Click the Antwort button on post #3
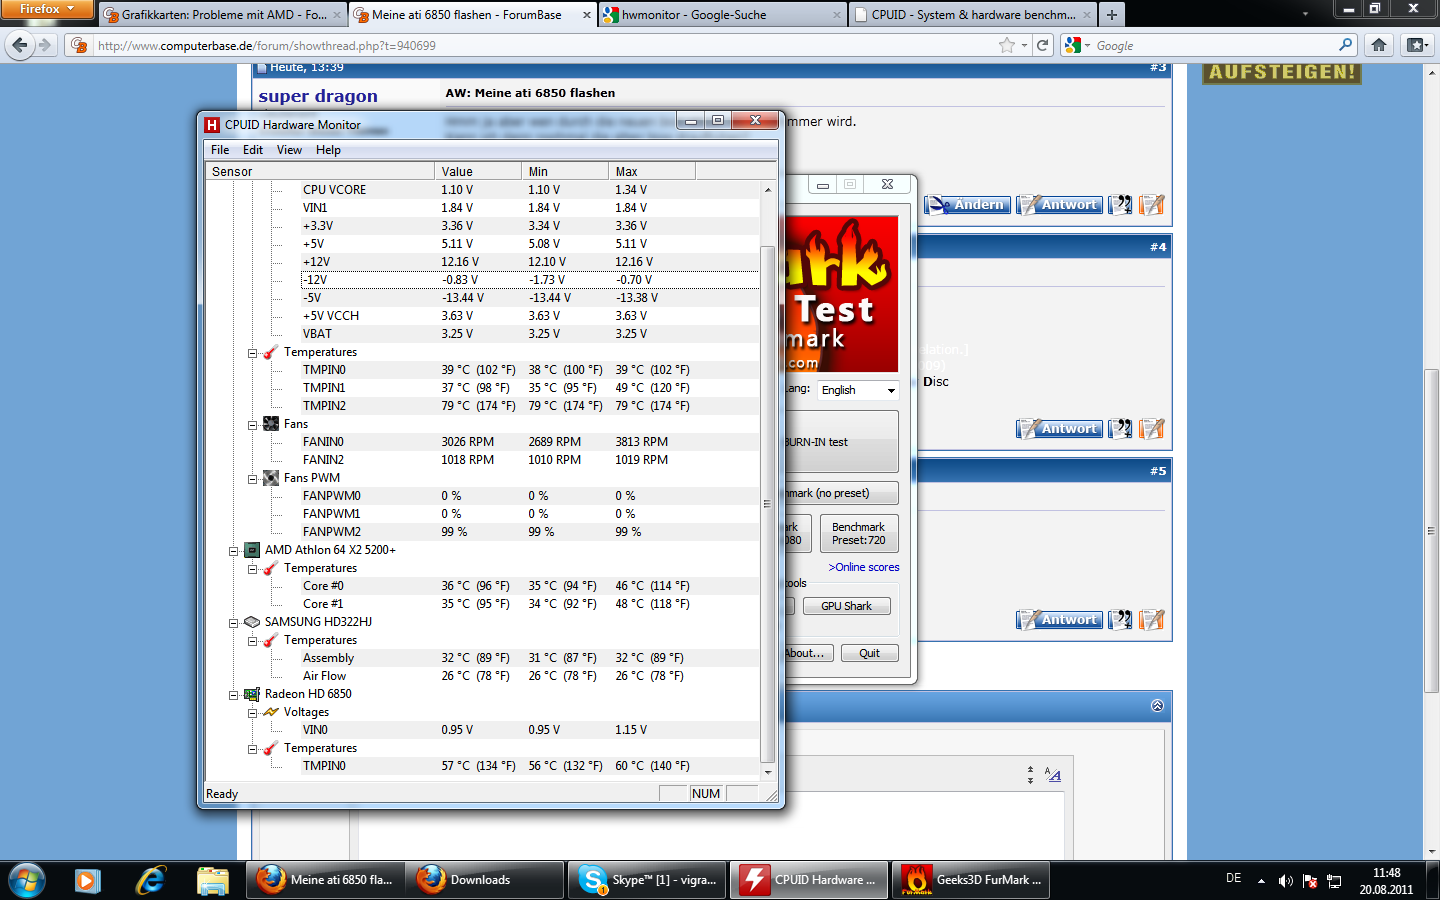The height and width of the screenshot is (900, 1440). 1059,205
